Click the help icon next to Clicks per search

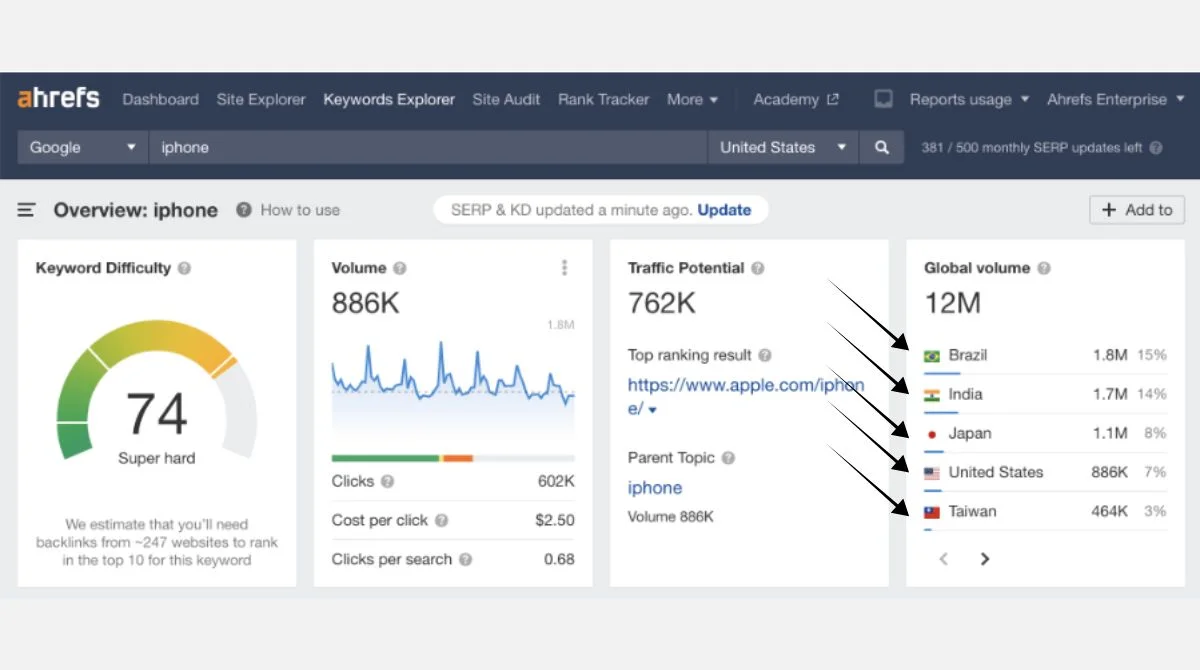[465, 559]
